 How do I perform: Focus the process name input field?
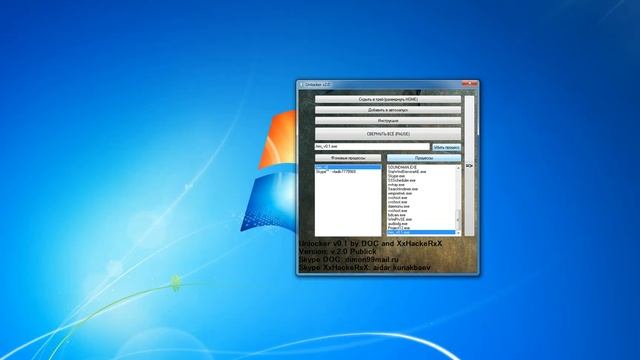click(372, 146)
